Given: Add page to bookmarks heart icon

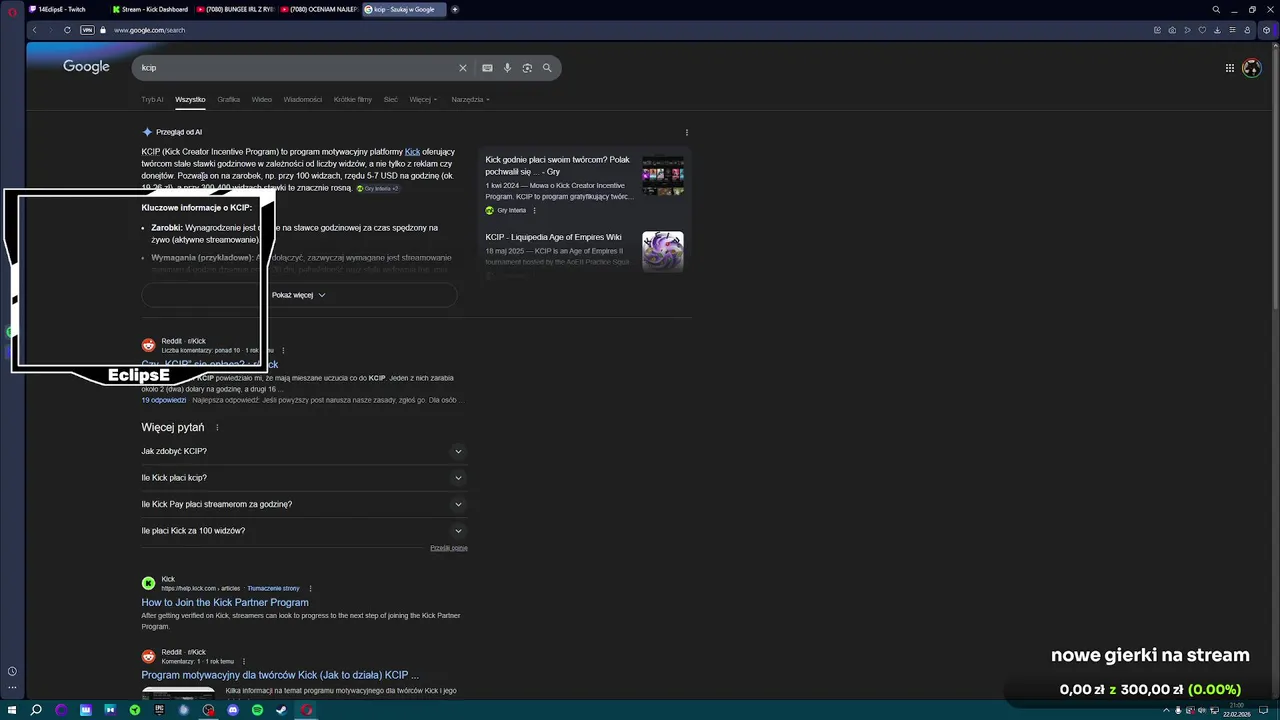Looking at the screenshot, I should point(1203,30).
